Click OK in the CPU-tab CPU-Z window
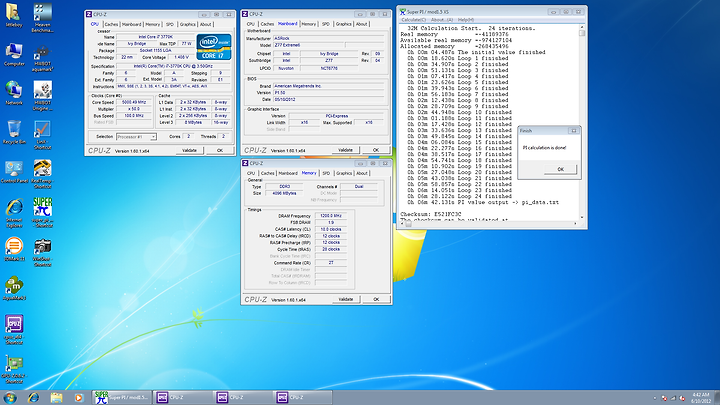Viewport: 720px width, 405px height. (219, 150)
